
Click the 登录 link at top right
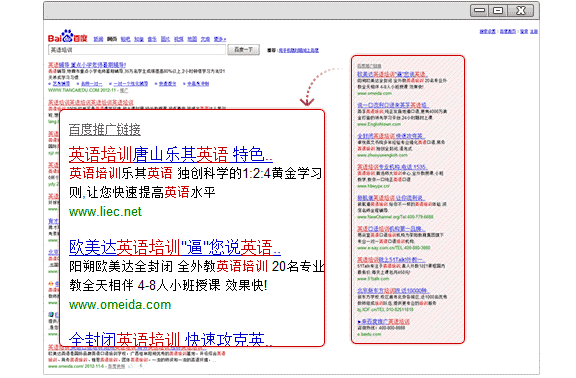524,32
